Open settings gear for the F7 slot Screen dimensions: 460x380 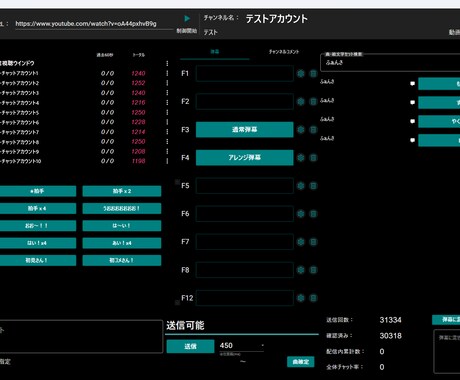[301, 242]
